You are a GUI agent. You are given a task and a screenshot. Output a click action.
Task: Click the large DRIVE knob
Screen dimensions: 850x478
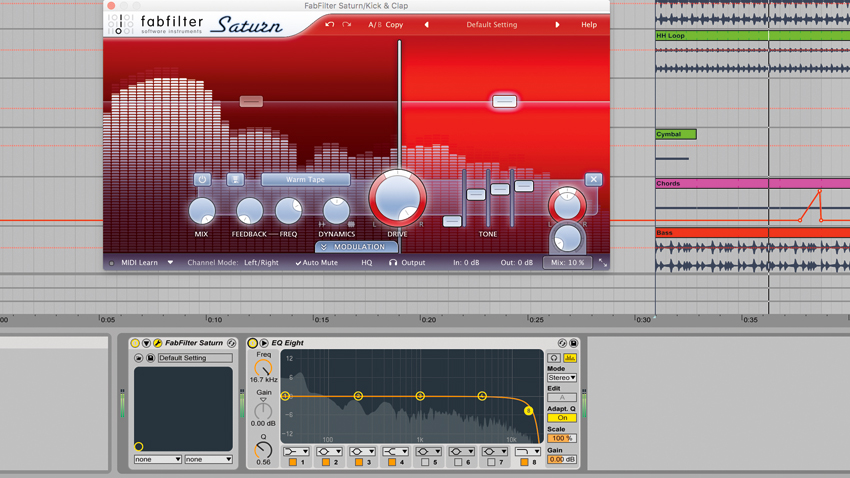tap(397, 198)
